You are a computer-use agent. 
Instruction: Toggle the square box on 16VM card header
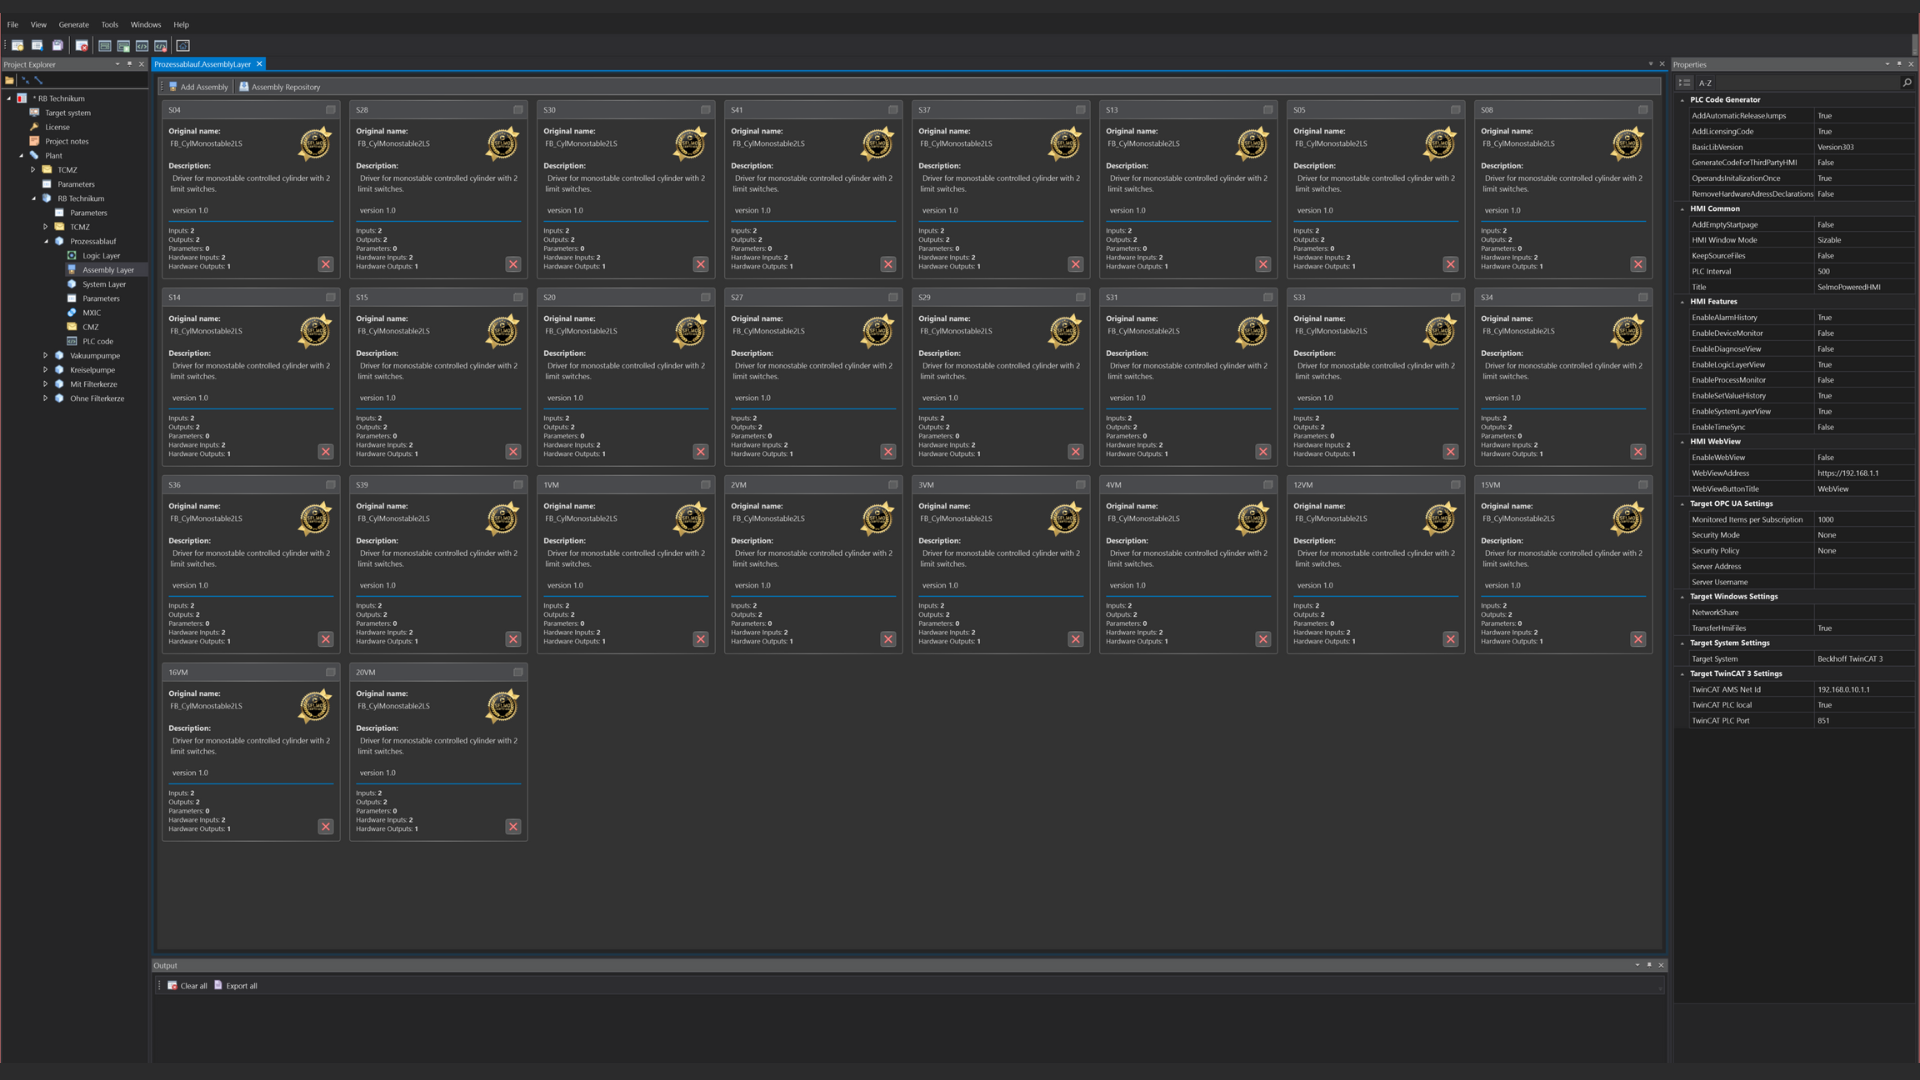pyautogui.click(x=330, y=672)
